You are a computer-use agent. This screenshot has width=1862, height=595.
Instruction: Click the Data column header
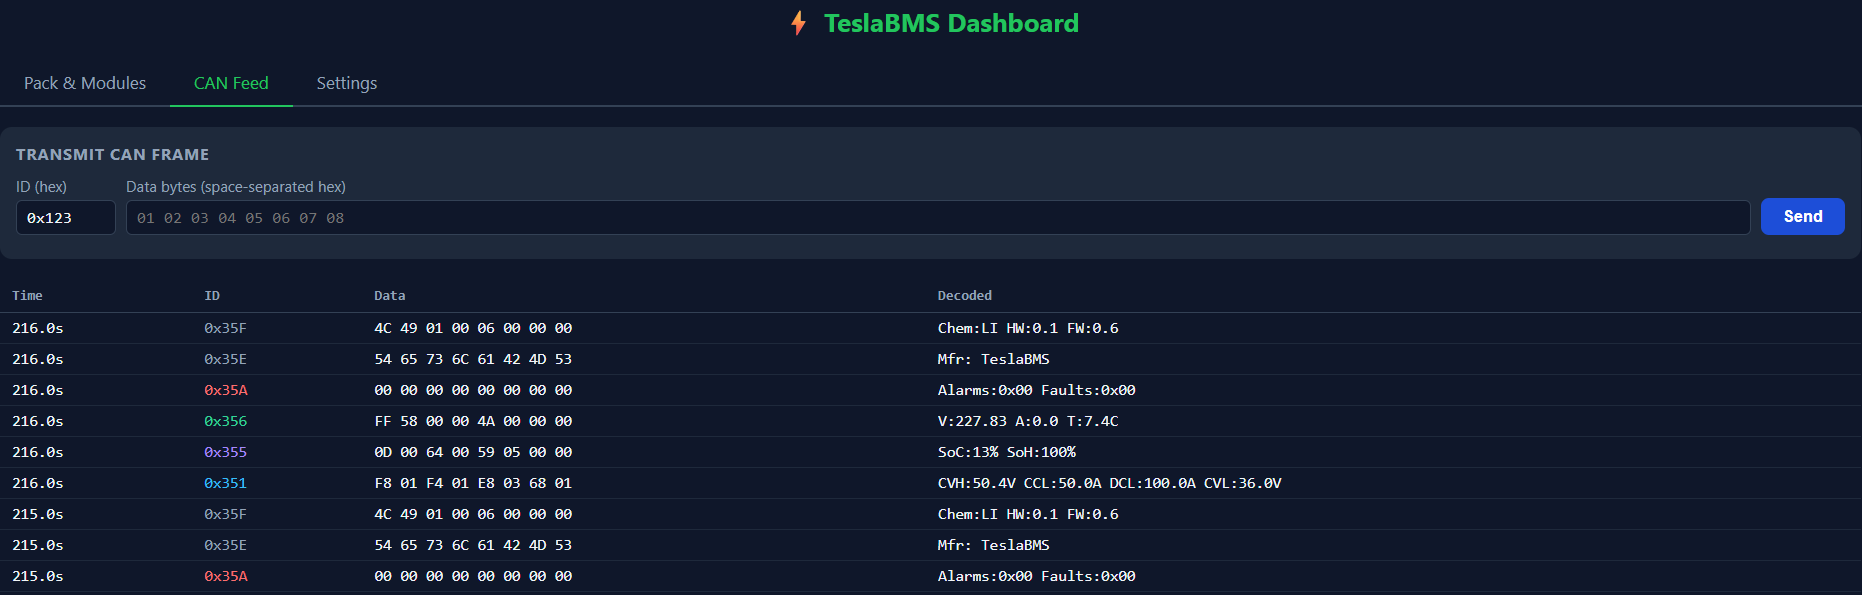point(389,296)
